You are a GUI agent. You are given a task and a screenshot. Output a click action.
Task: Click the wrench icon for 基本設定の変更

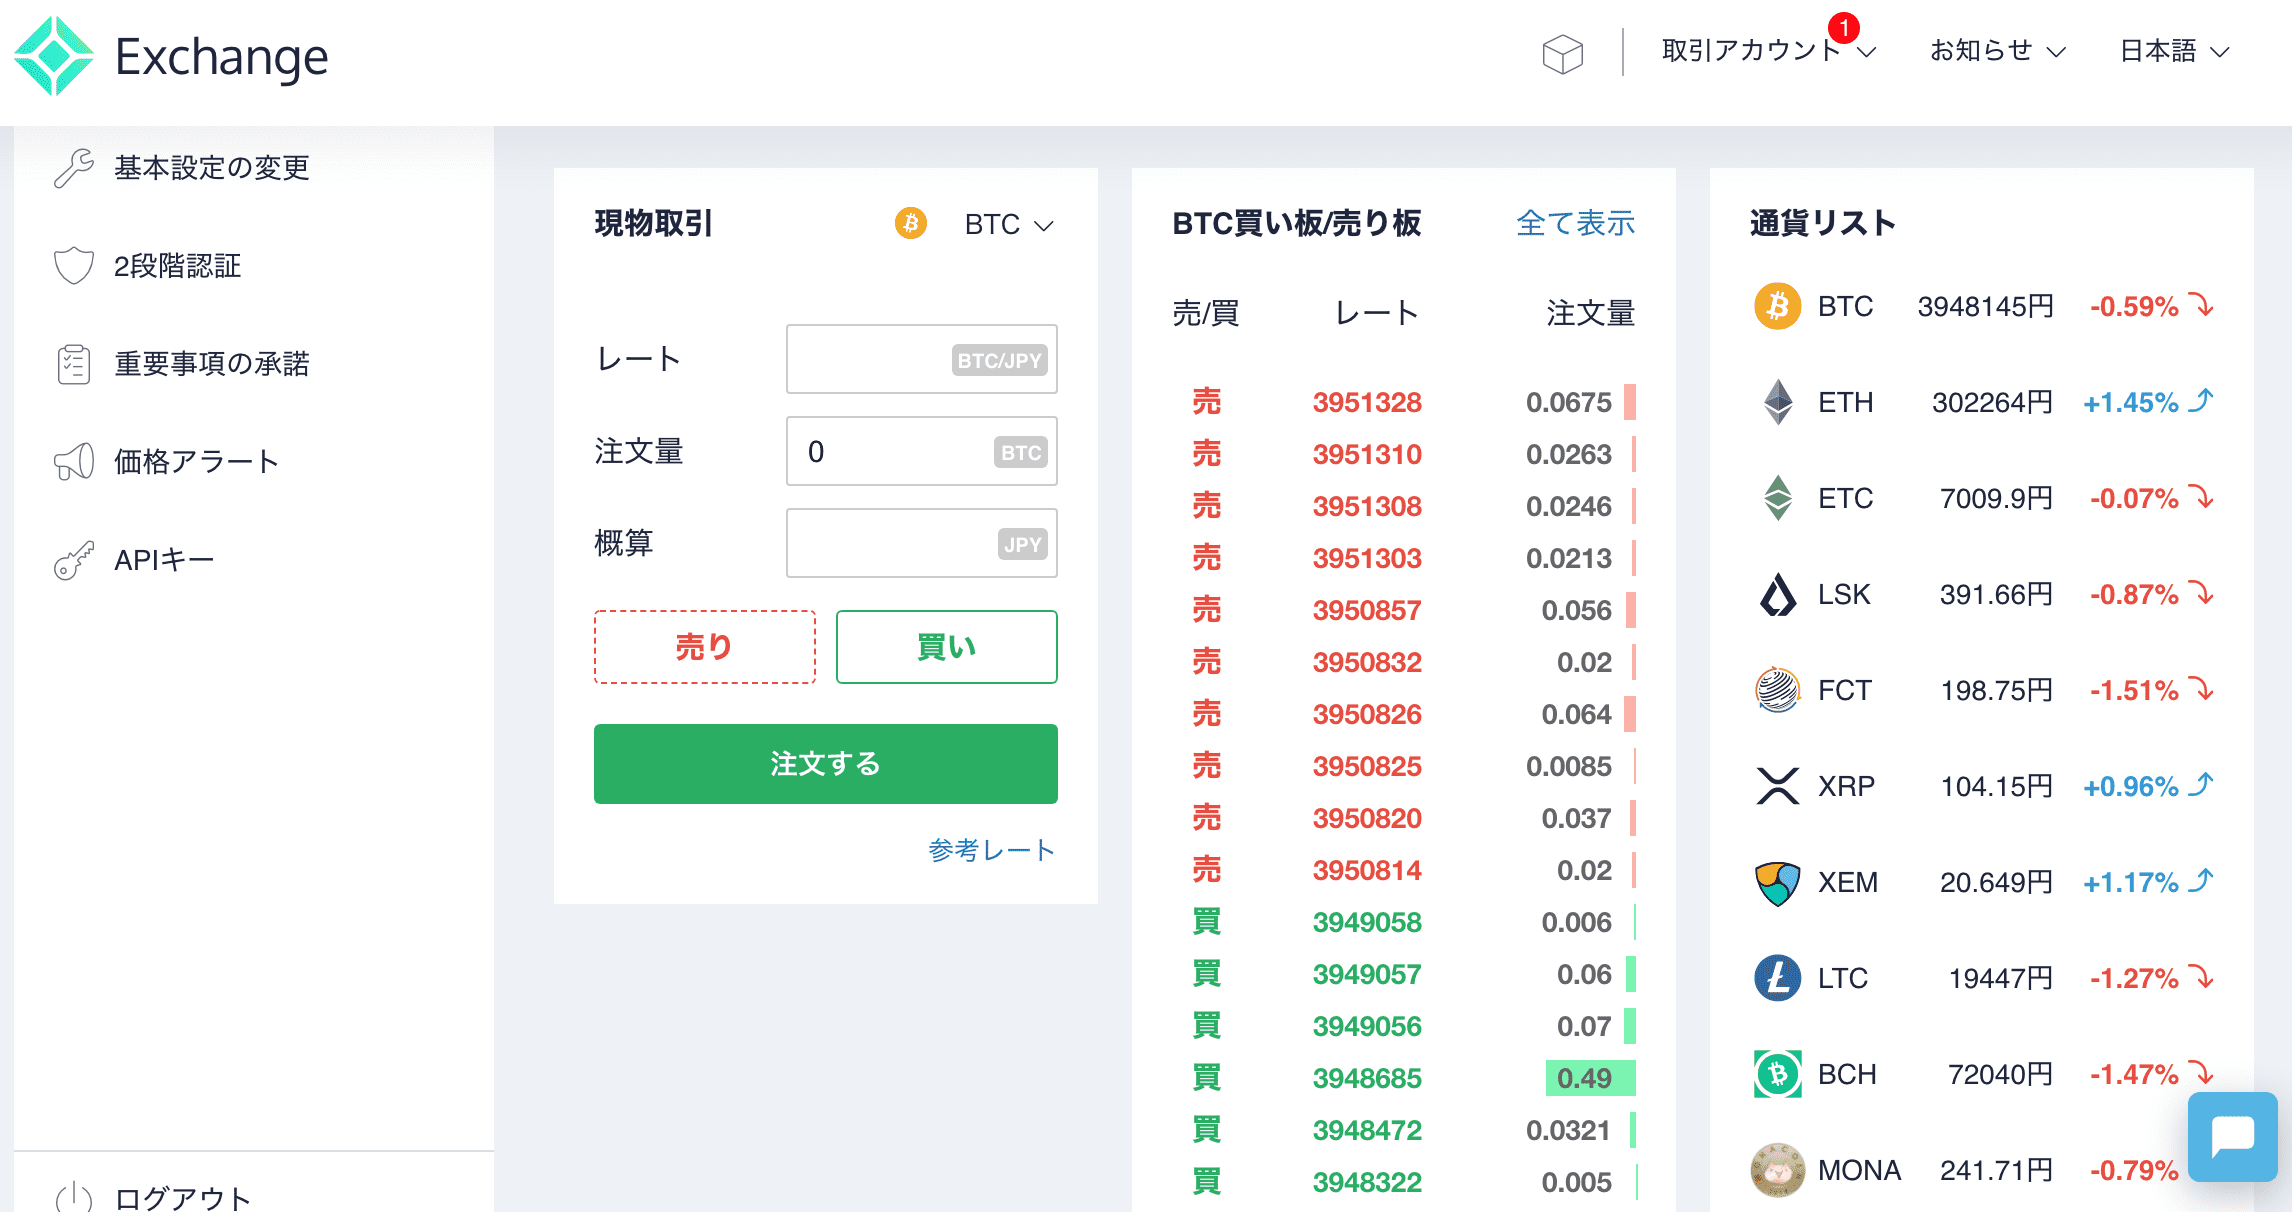click(74, 168)
